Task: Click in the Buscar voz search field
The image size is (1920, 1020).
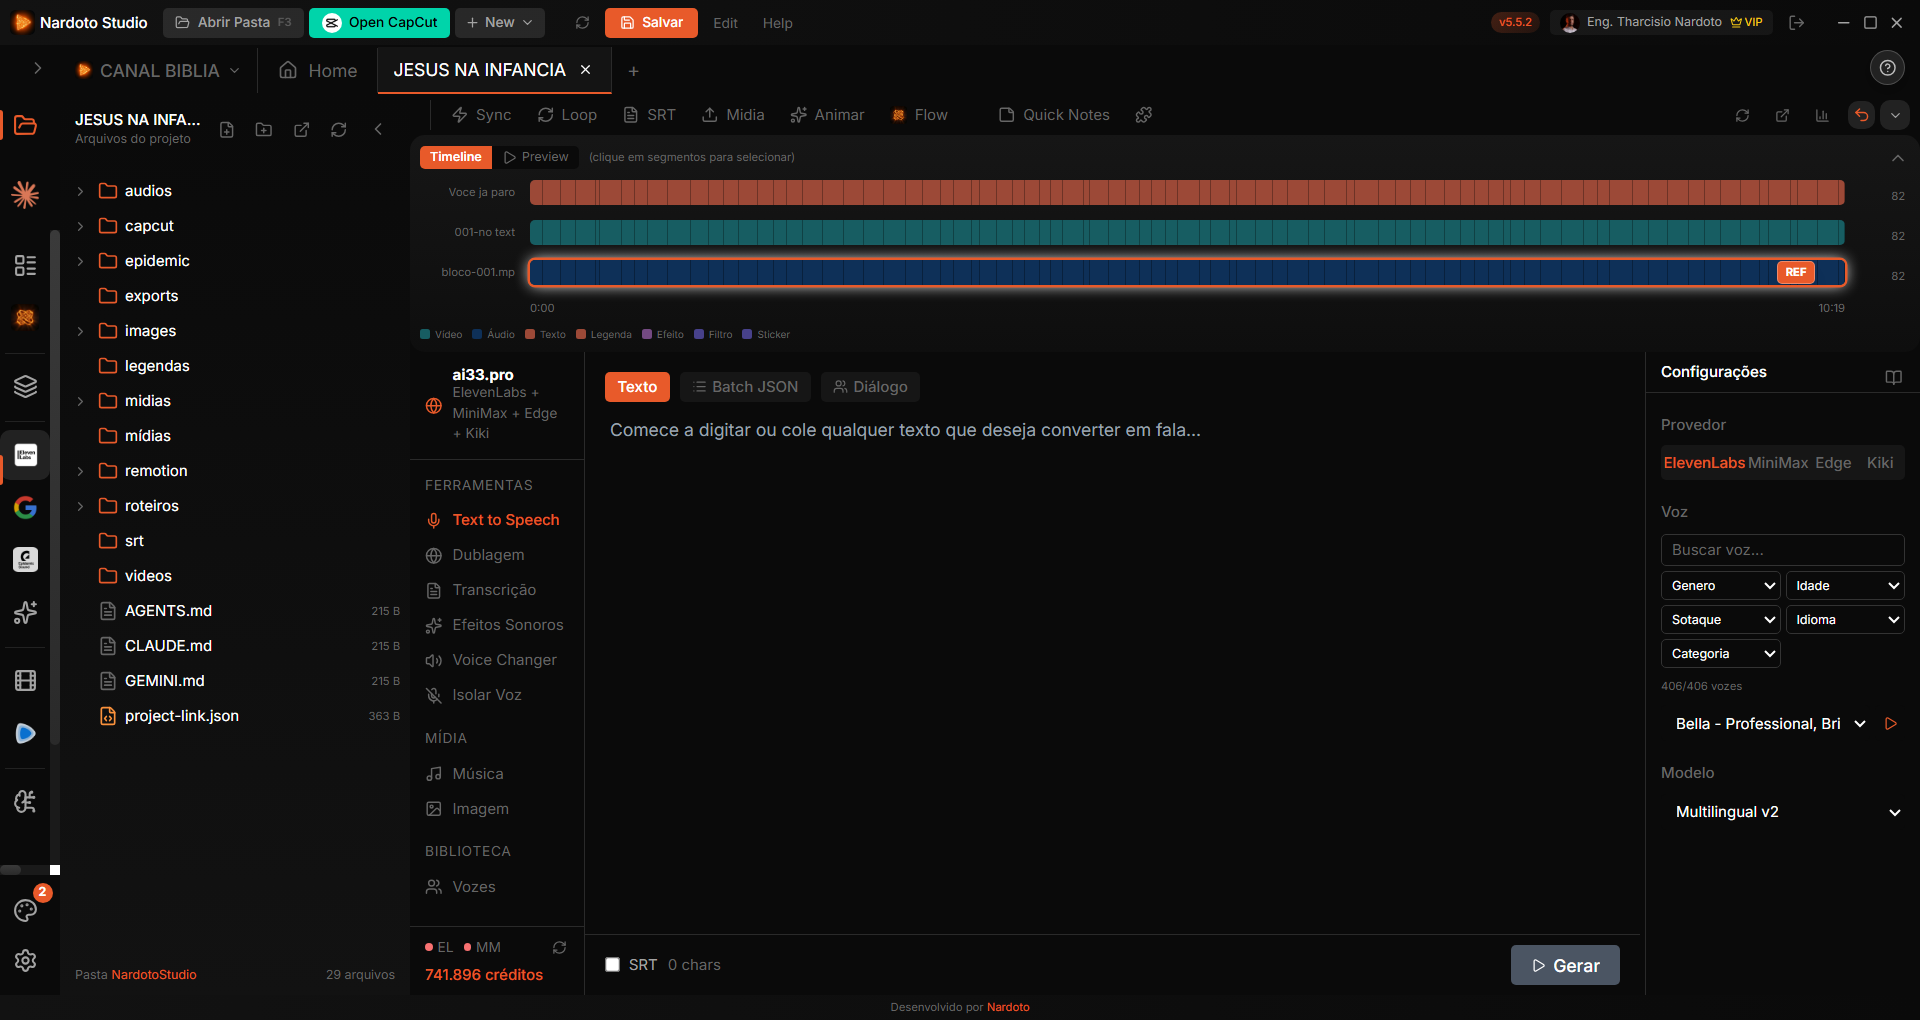Action: pos(1783,550)
